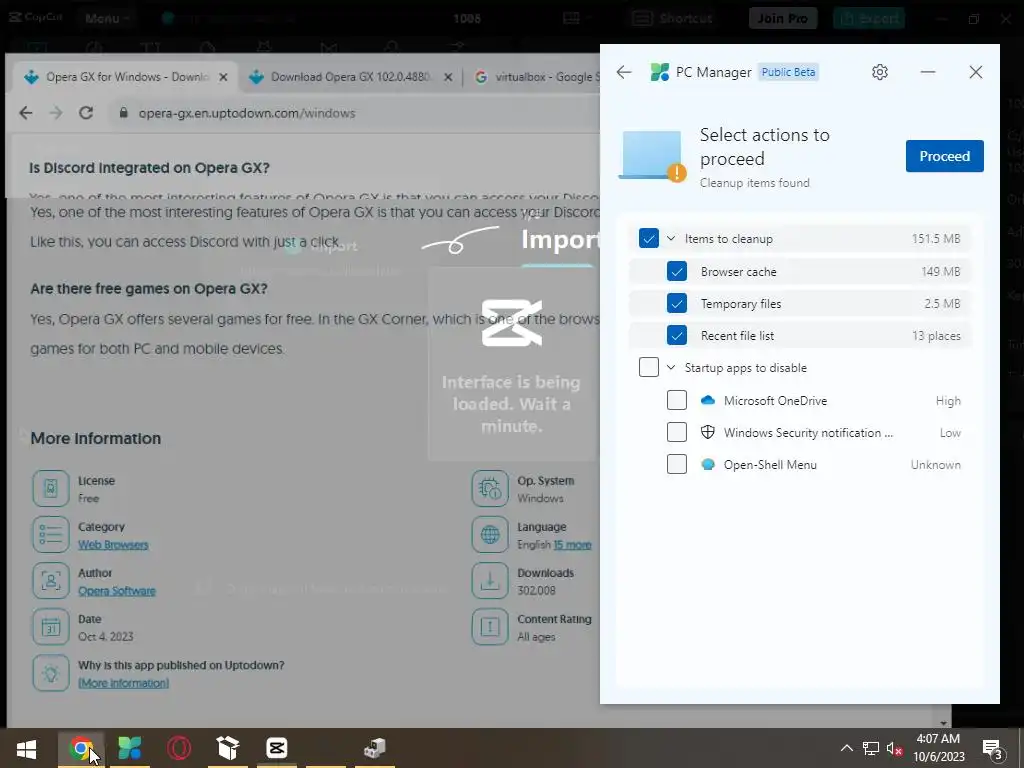
Task: Click the Downloads icon
Action: 490,581
